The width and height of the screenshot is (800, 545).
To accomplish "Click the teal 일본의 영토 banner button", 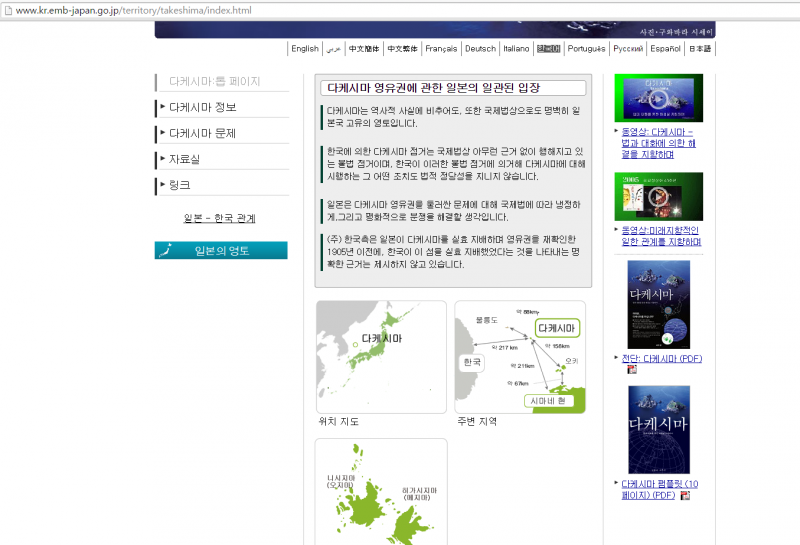I will click(x=221, y=250).
